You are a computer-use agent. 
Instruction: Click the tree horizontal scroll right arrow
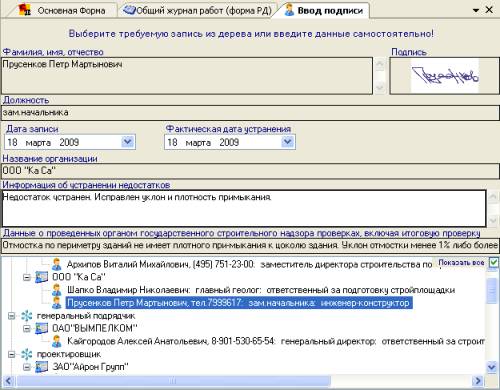(479, 381)
